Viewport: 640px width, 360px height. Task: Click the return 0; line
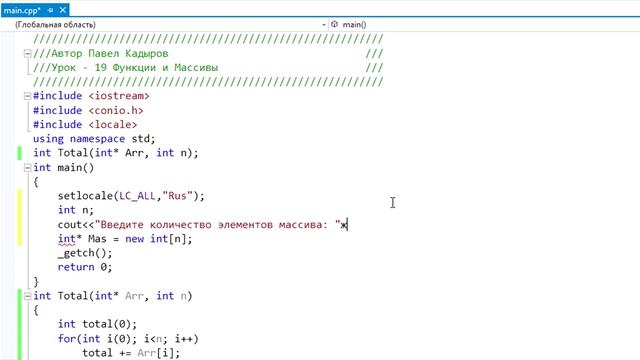click(x=85, y=267)
